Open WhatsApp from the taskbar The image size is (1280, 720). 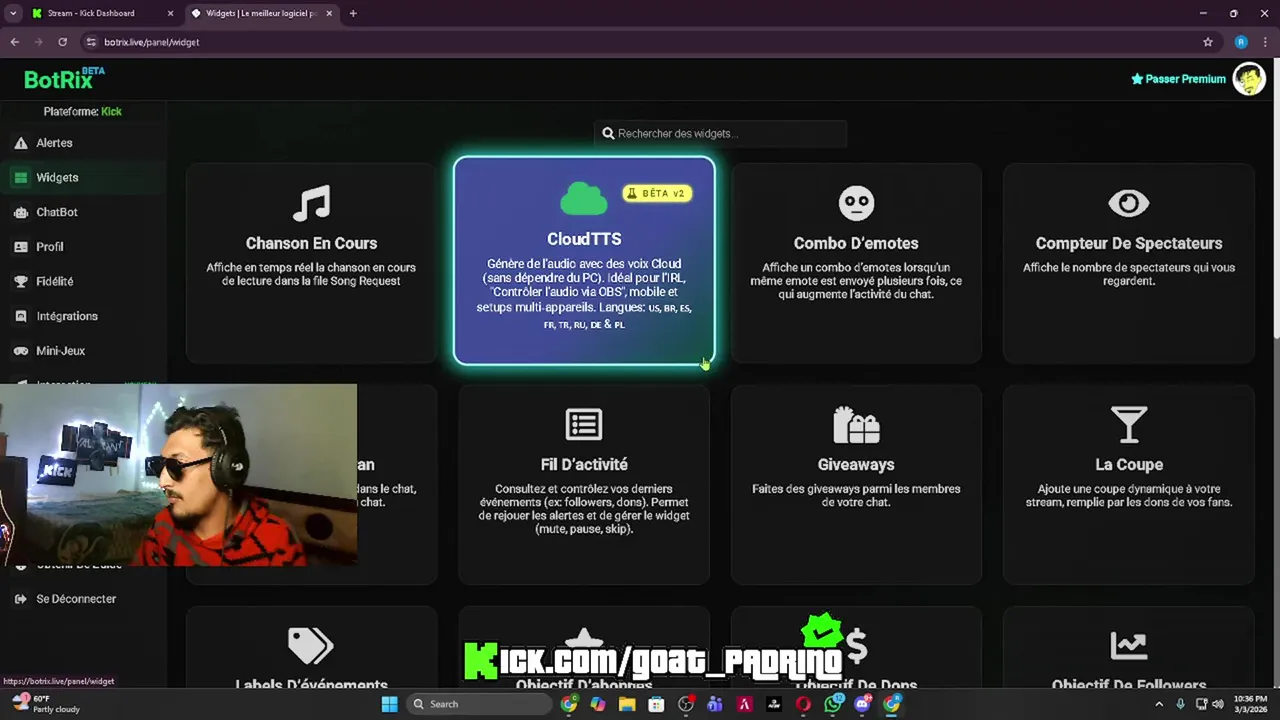[x=833, y=704]
